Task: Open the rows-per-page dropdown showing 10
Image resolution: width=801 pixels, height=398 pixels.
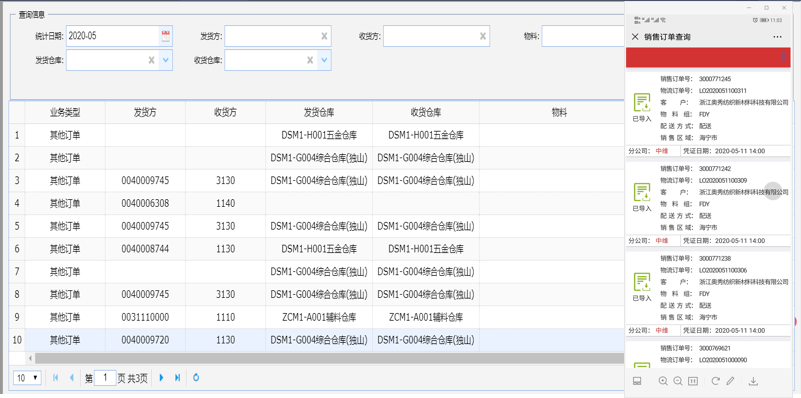Action: [x=27, y=378]
